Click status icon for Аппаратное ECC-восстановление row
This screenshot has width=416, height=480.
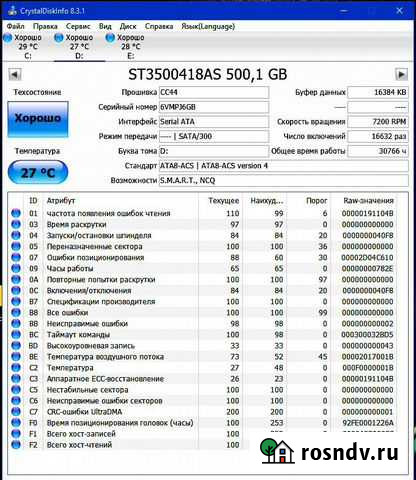(16, 378)
